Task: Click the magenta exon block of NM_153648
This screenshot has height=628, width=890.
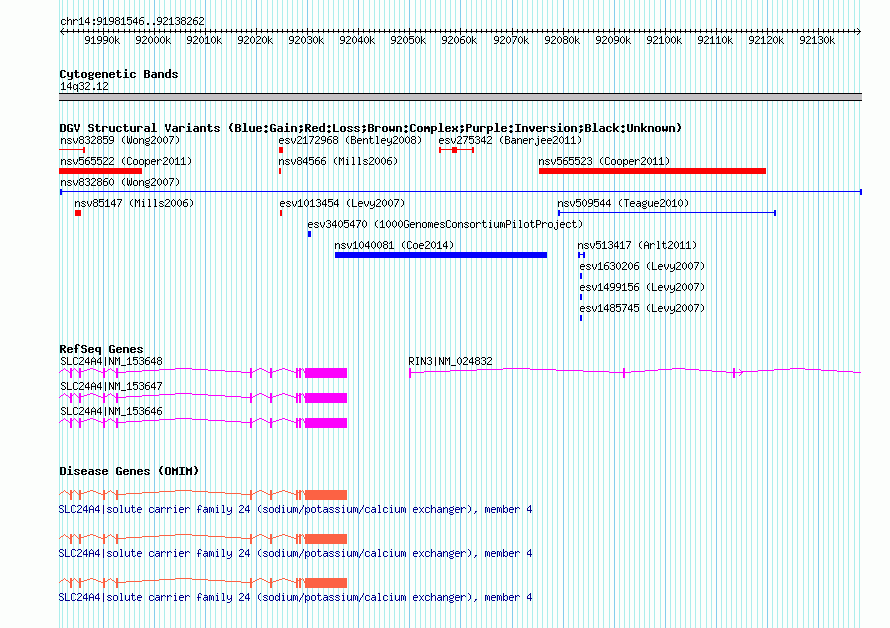Action: (x=326, y=373)
